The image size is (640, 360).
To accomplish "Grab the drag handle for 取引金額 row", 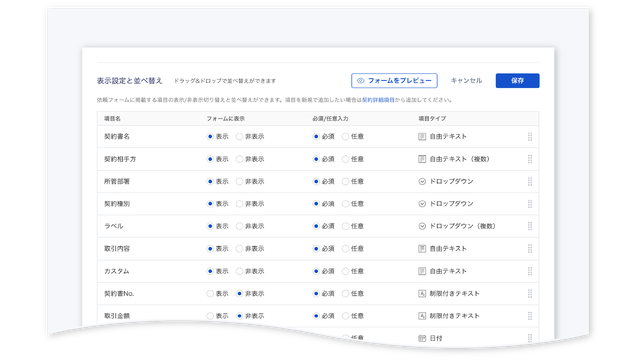I will (530, 316).
